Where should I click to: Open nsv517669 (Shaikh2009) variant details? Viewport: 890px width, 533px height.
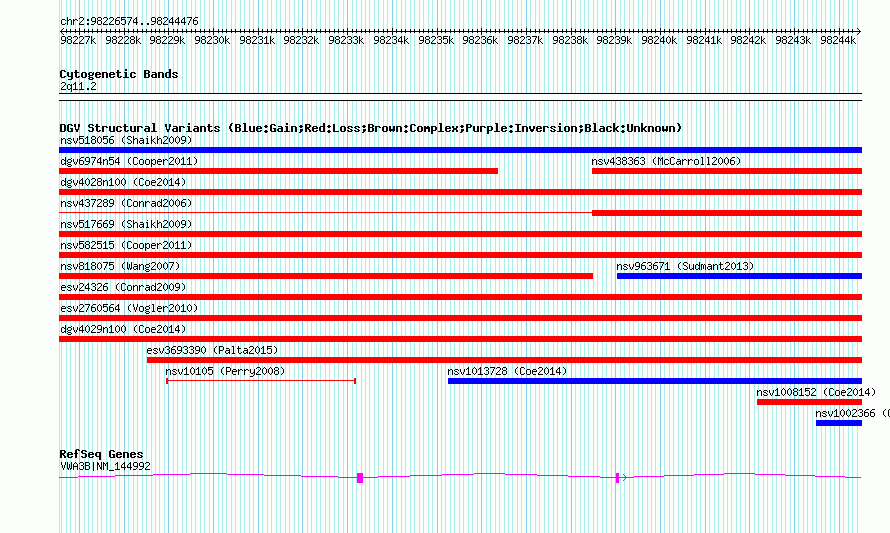click(126, 224)
